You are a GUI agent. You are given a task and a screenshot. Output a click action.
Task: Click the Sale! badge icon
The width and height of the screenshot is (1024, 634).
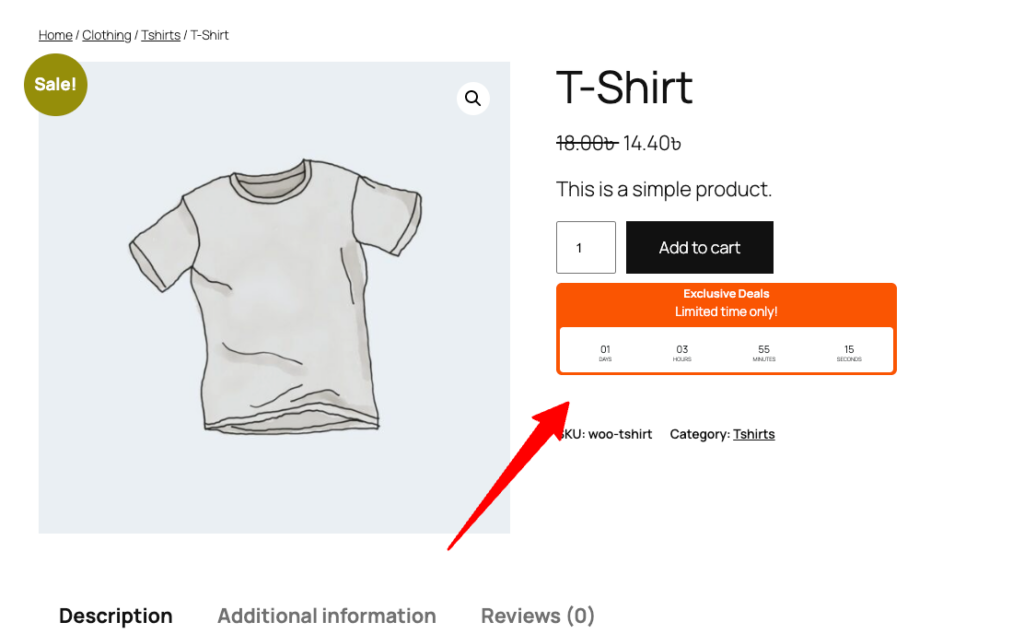tap(55, 84)
